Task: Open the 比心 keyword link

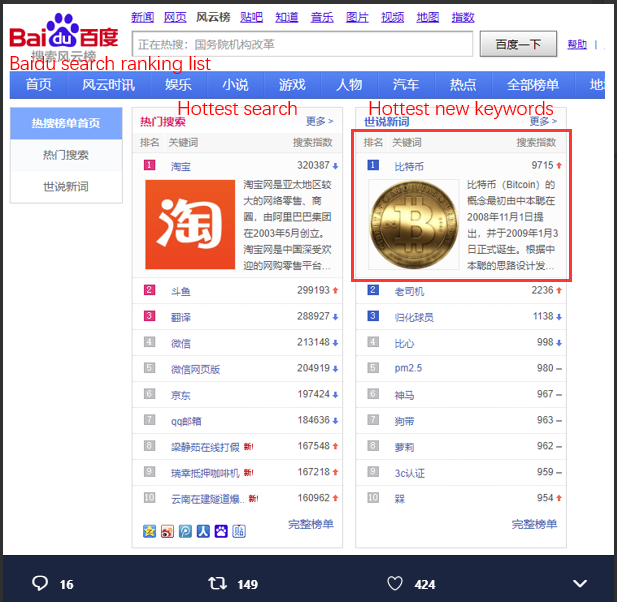Action: tap(405, 343)
